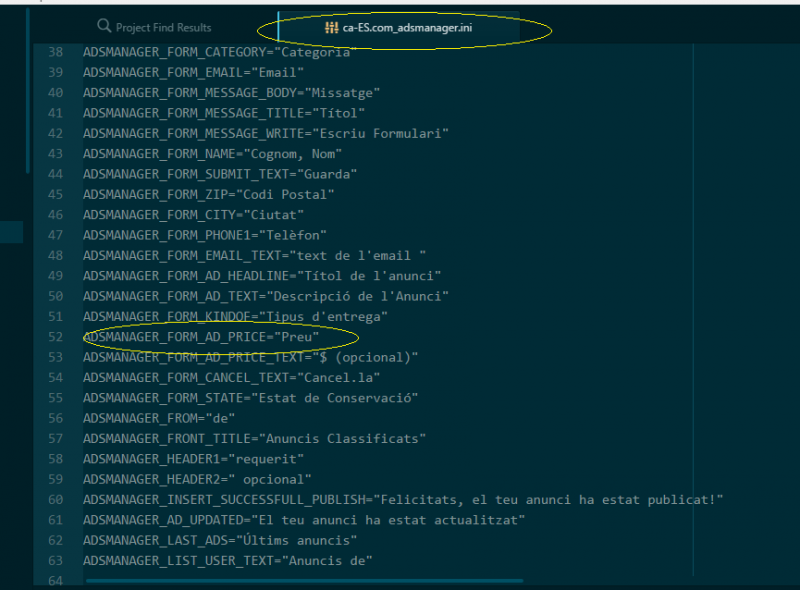
Task: Click the ADSMANAGER_FORM_EMAIL="Email" line
Action: point(193,72)
